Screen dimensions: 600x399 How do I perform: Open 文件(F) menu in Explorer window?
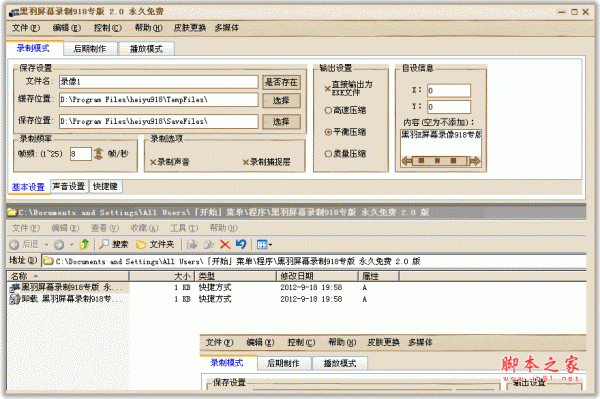tap(26, 228)
